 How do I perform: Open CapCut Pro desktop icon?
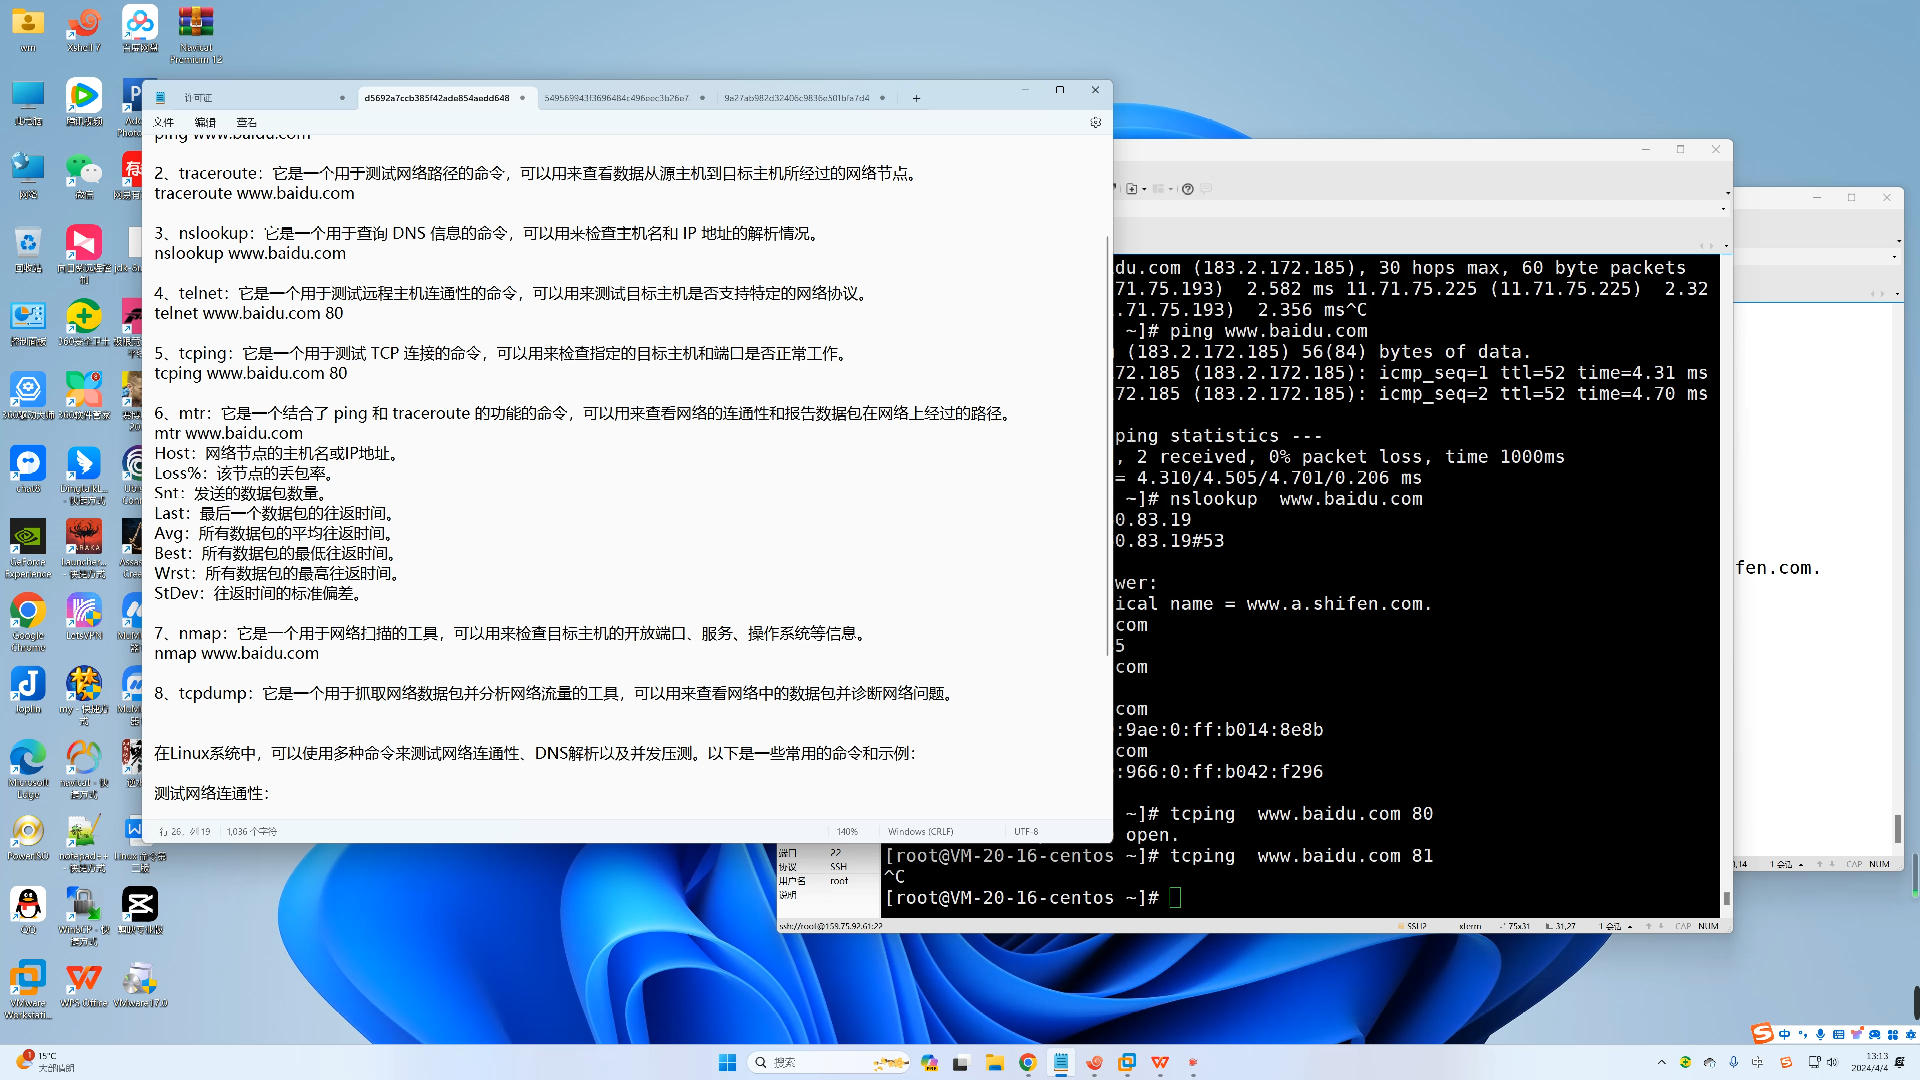pos(140,909)
